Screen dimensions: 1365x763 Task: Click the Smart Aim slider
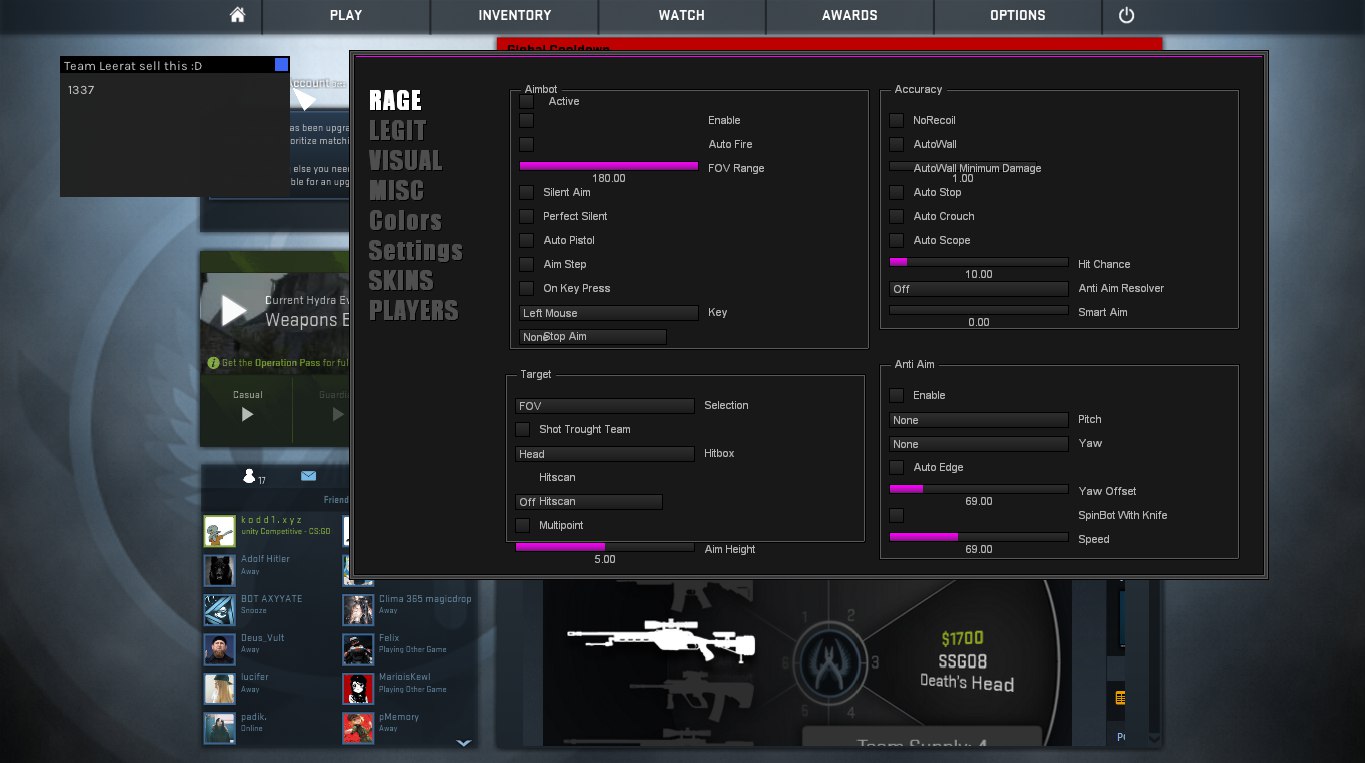point(979,310)
